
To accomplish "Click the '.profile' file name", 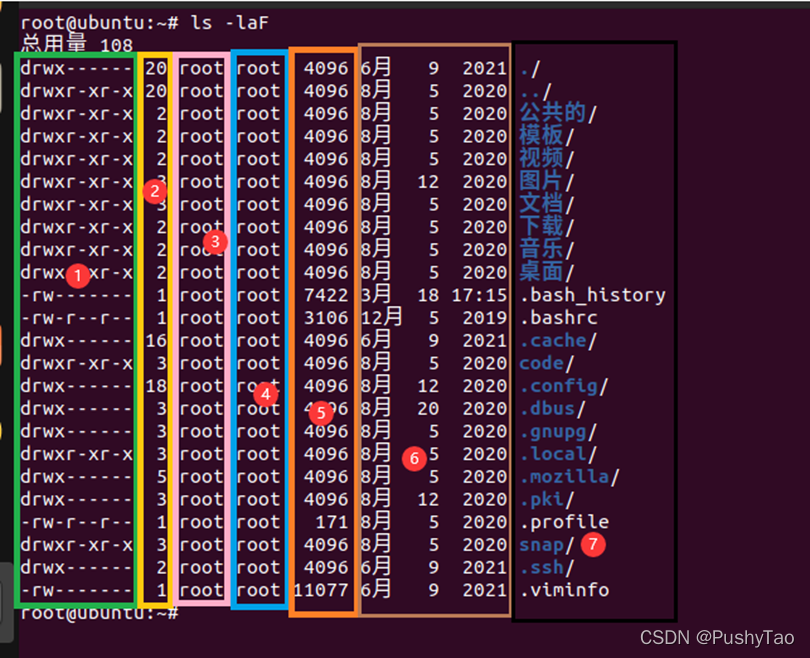I will click(564, 522).
